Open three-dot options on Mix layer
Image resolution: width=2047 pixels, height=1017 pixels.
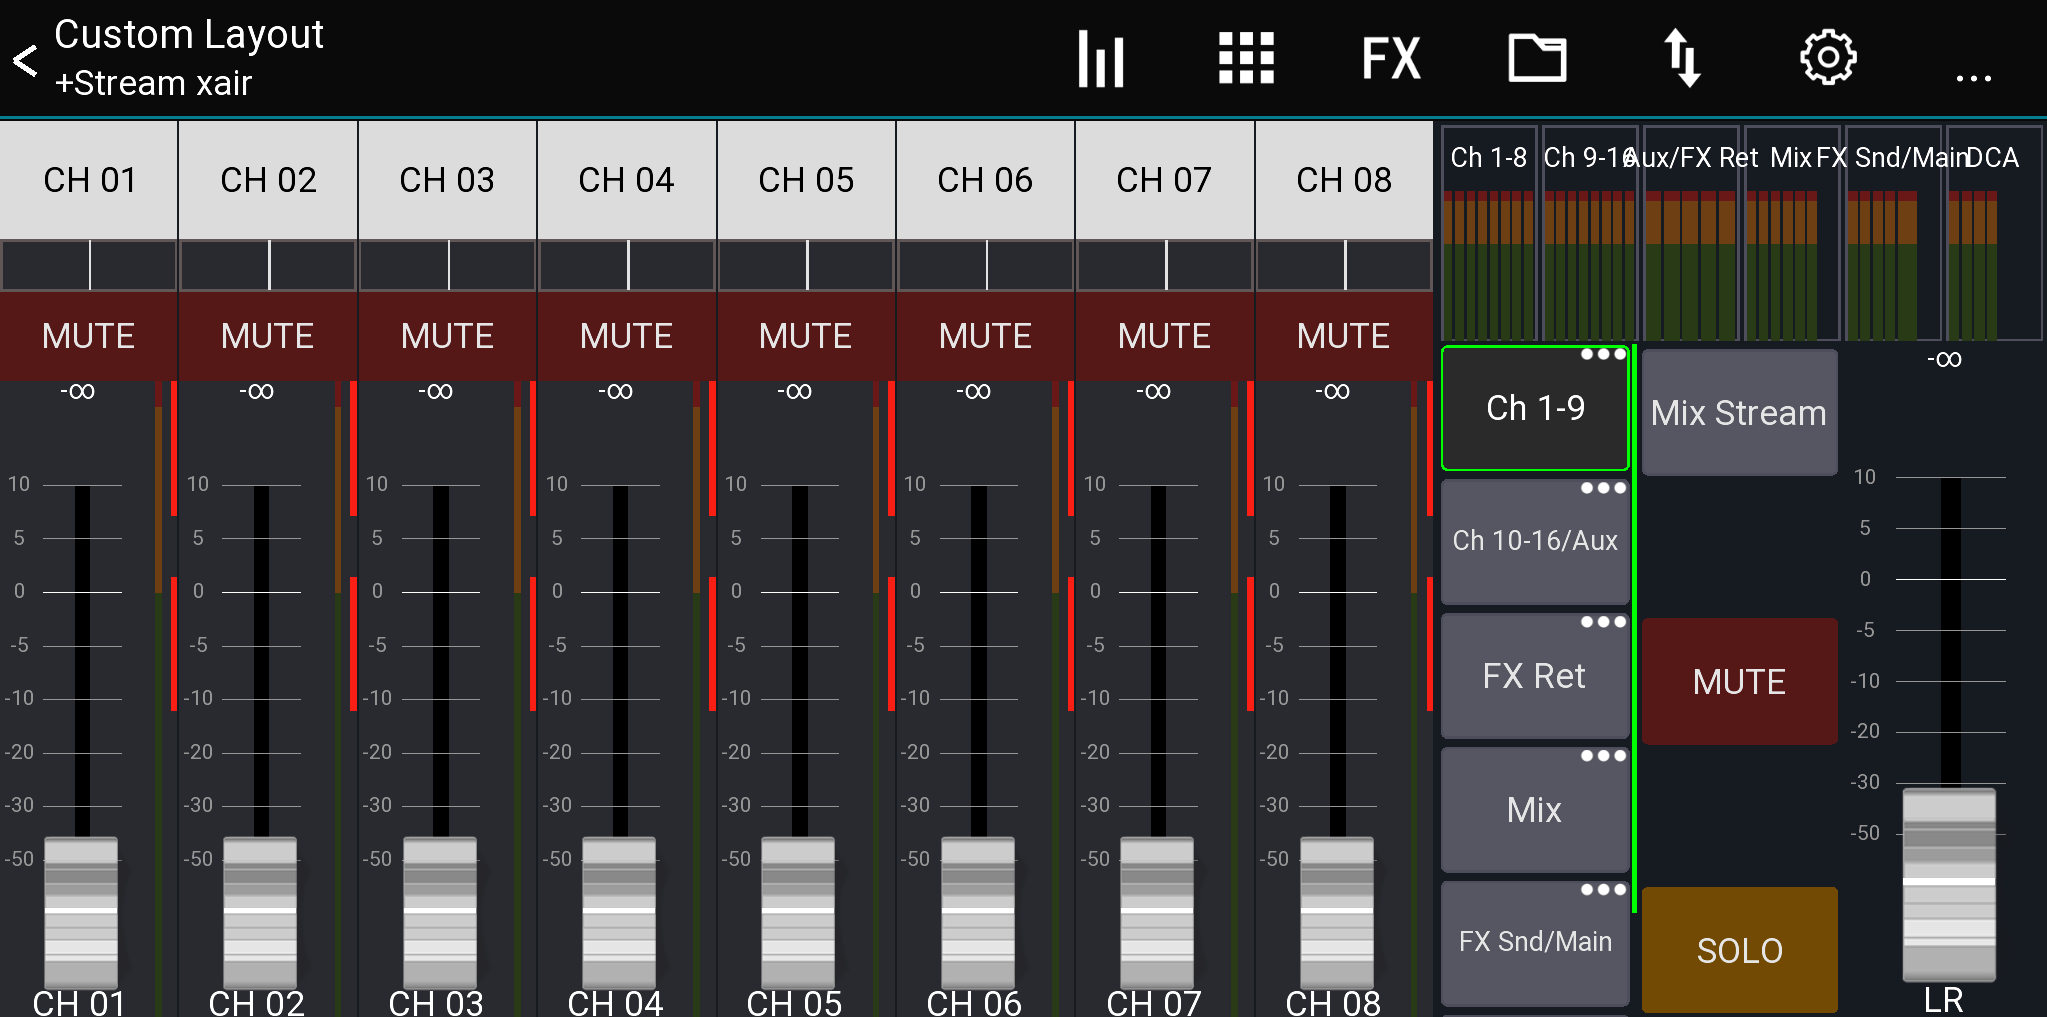click(1603, 756)
